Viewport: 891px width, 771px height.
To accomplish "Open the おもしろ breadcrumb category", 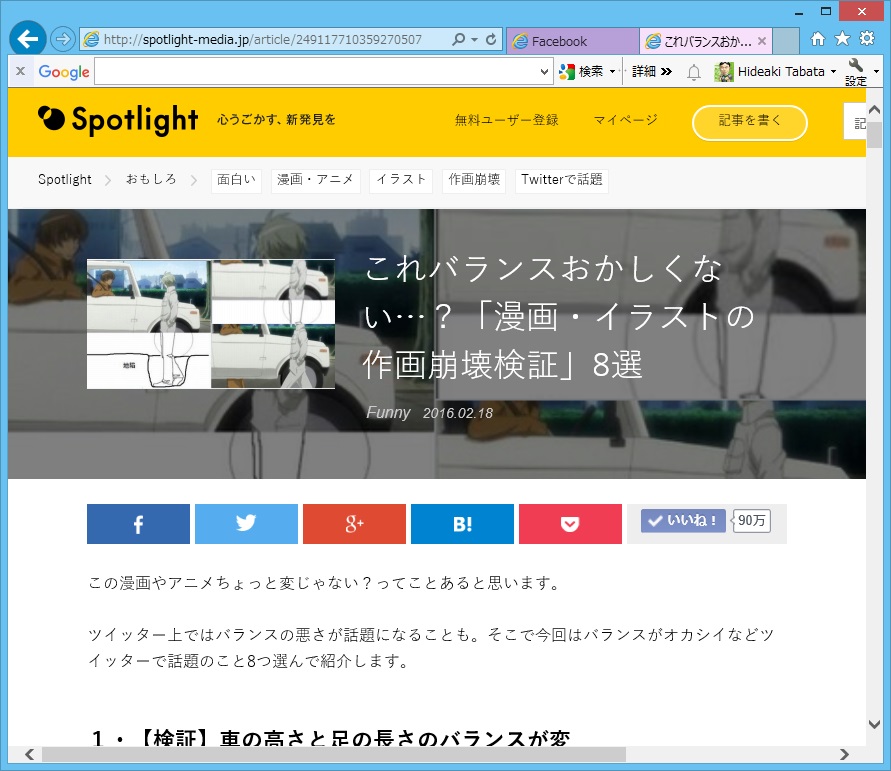I will (151, 180).
